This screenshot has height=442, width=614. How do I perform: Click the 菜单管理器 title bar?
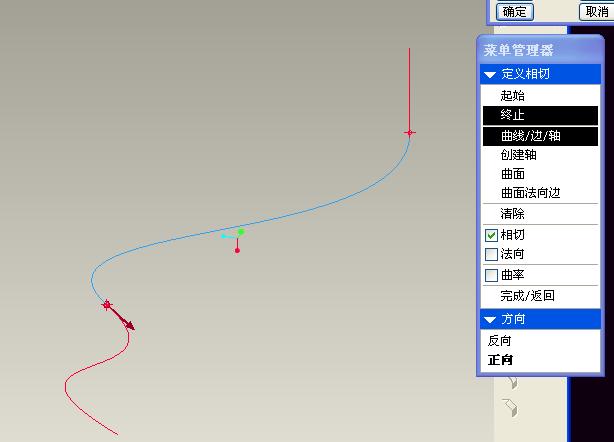(540, 50)
